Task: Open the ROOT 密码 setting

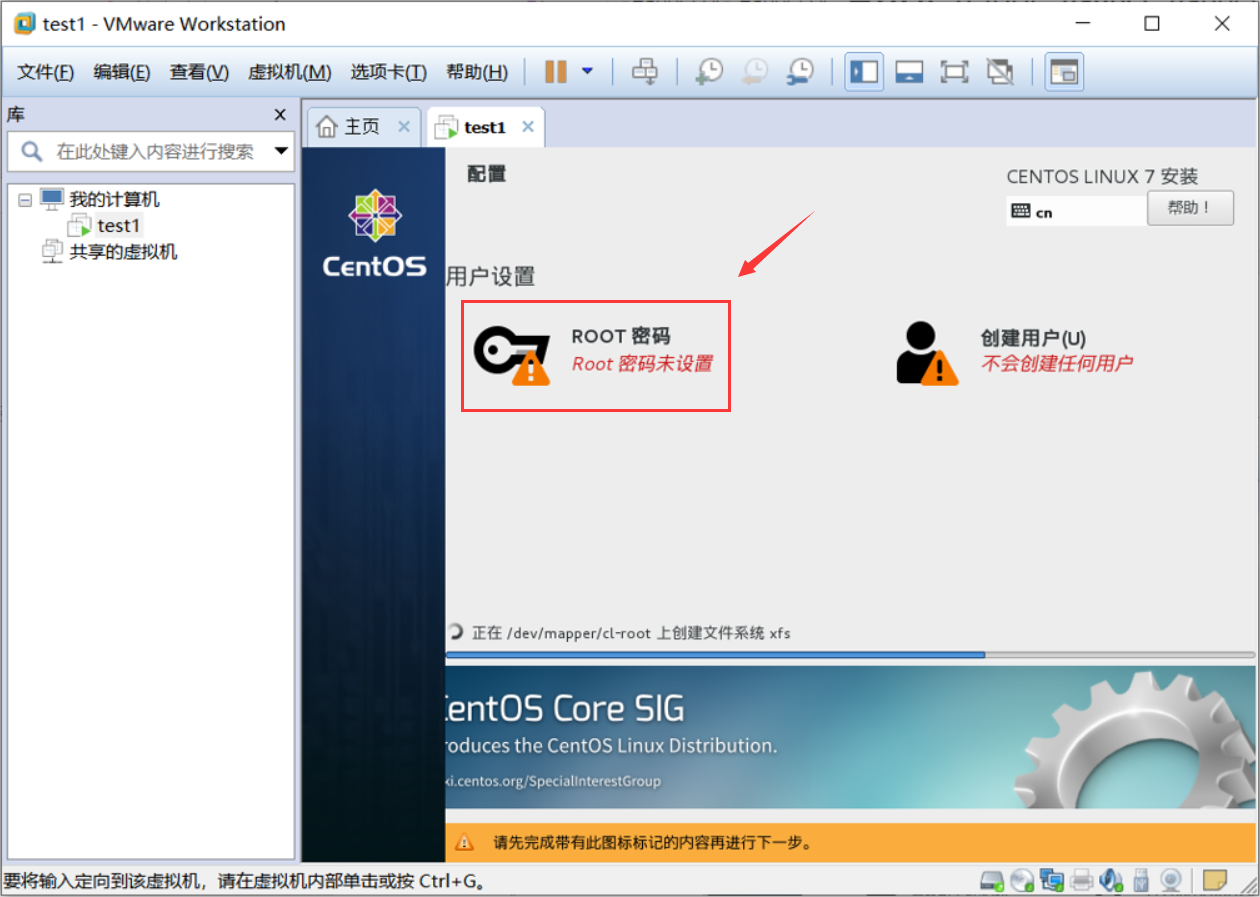Action: tap(595, 355)
